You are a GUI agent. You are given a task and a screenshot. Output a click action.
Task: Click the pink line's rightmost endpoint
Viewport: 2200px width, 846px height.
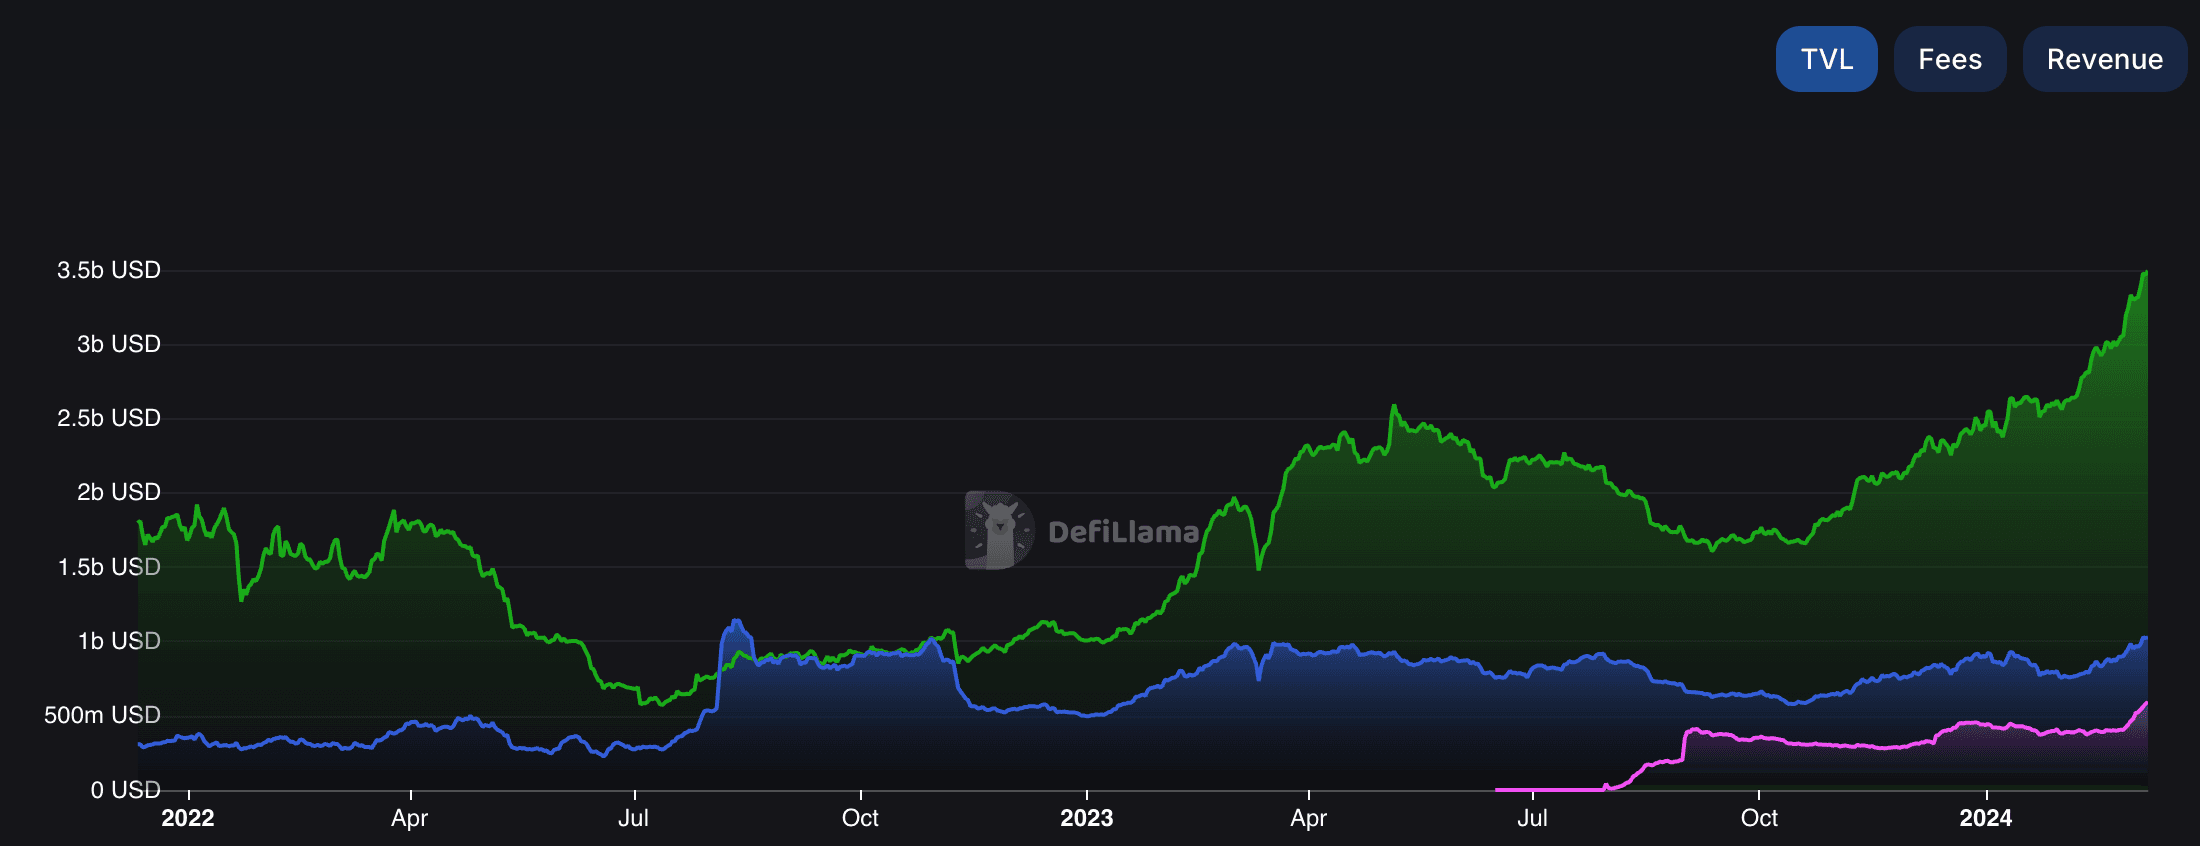[x=2146, y=703]
